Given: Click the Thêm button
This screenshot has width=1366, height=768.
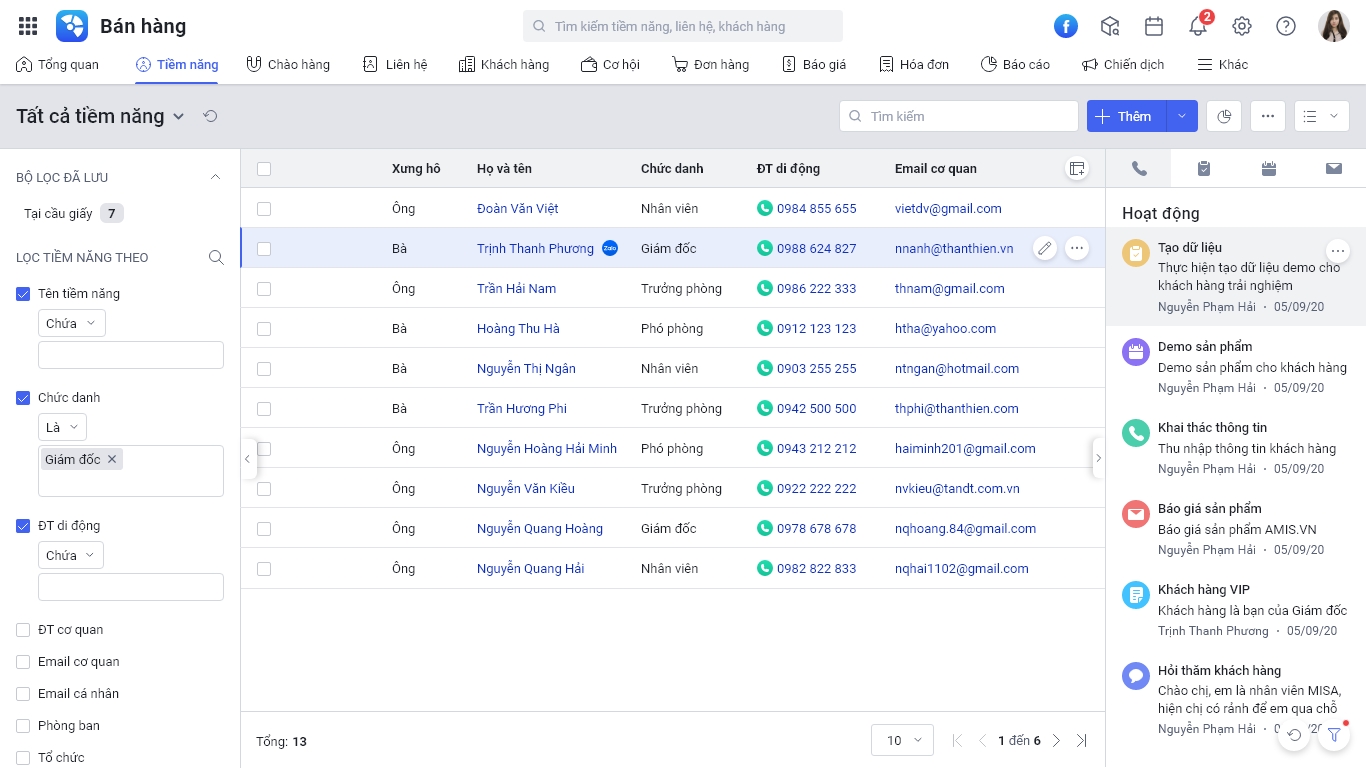Looking at the screenshot, I should (1126, 116).
